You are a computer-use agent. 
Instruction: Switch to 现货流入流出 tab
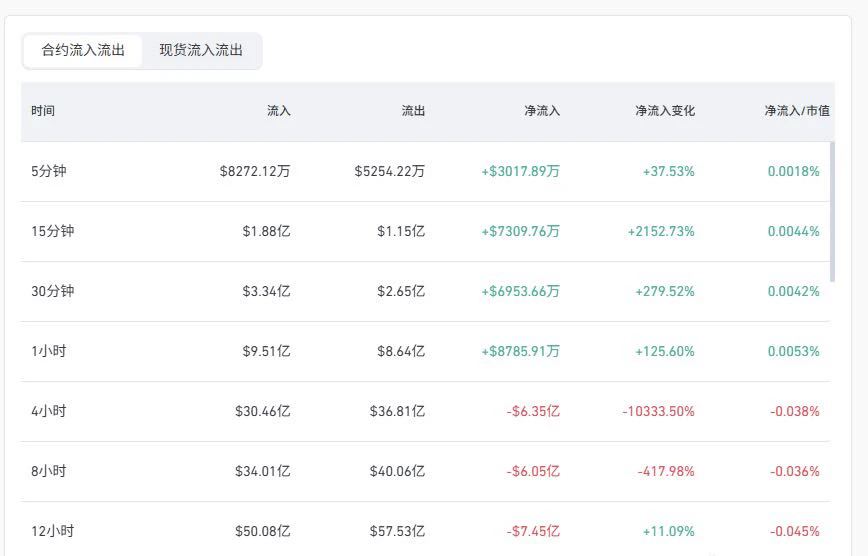[x=201, y=50]
